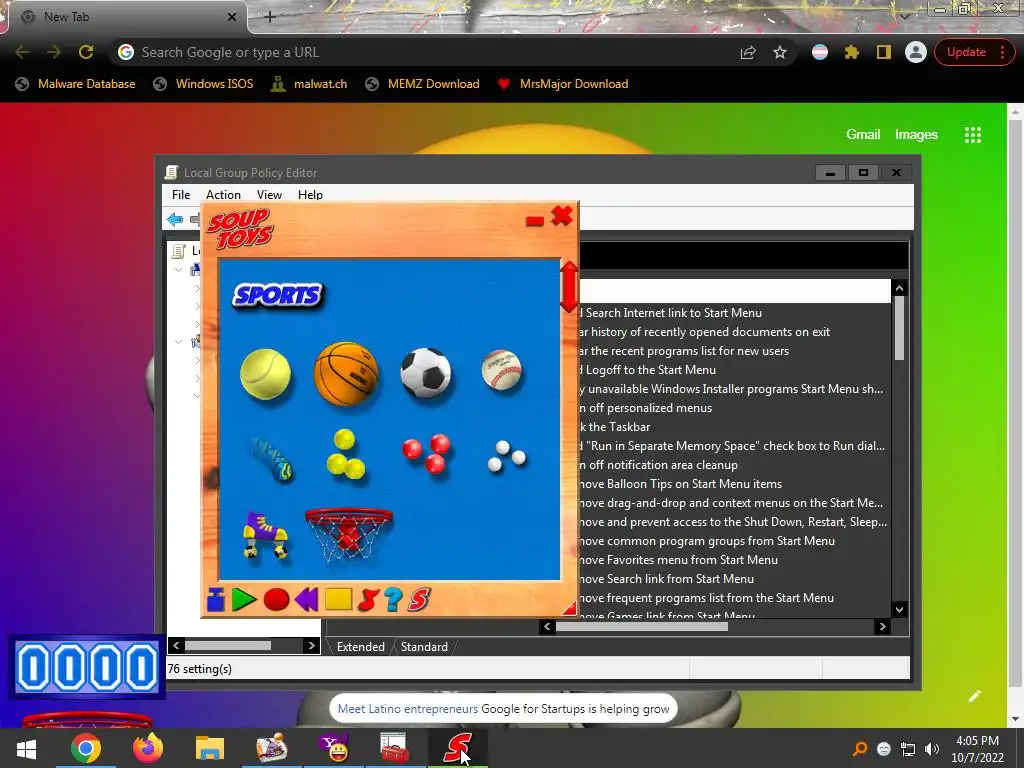Viewport: 1024px width, 768px height.
Task: Open the File menu in Group Policy Editor
Action: tap(181, 195)
